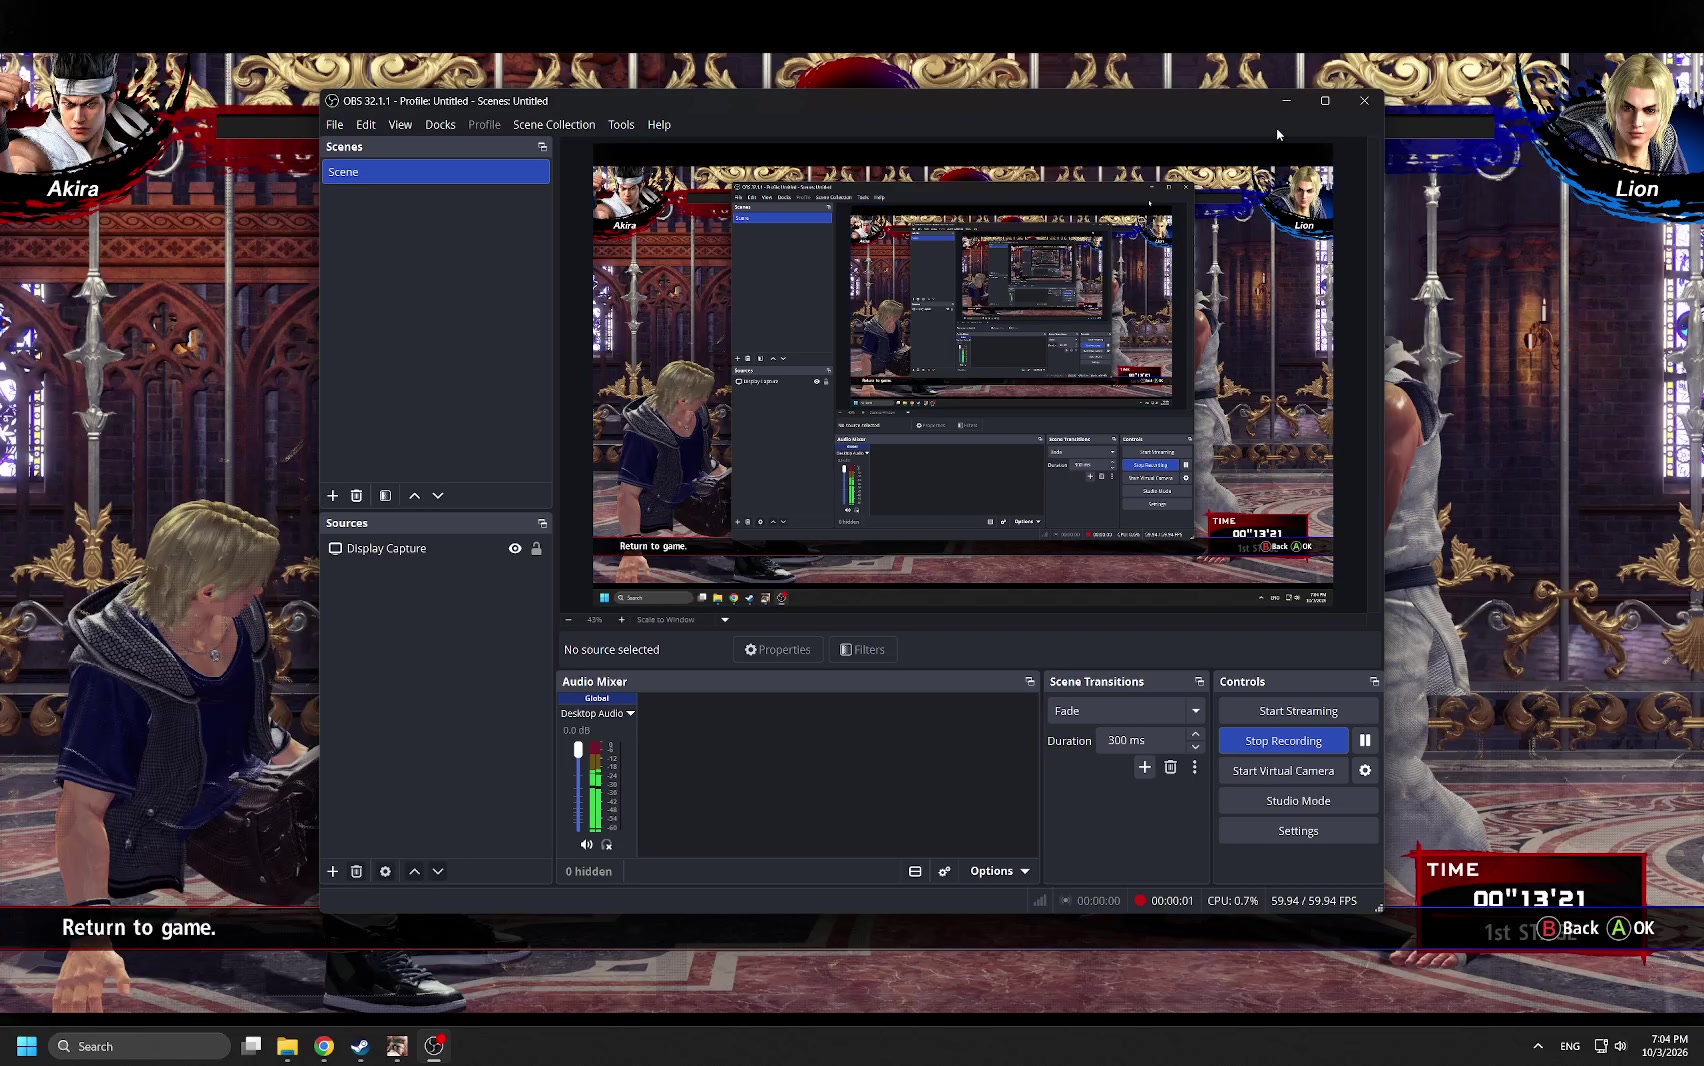
Task: Toggle audio monitoring headphones for Desktop Audio
Action: (x=607, y=845)
